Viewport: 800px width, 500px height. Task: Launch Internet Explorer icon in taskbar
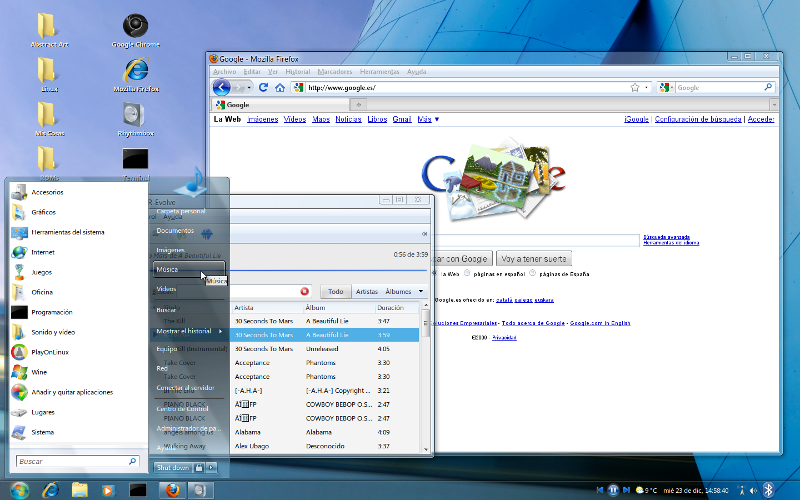pos(50,490)
